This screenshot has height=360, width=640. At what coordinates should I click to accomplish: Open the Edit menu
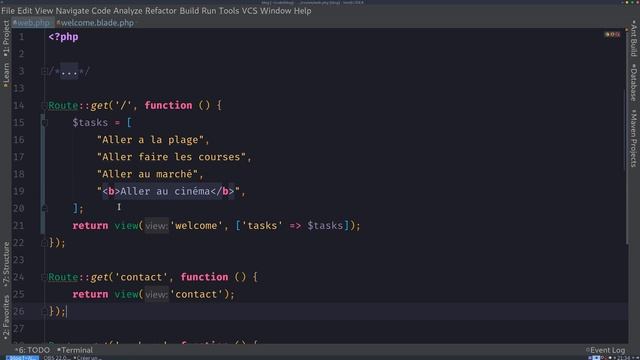(x=24, y=11)
